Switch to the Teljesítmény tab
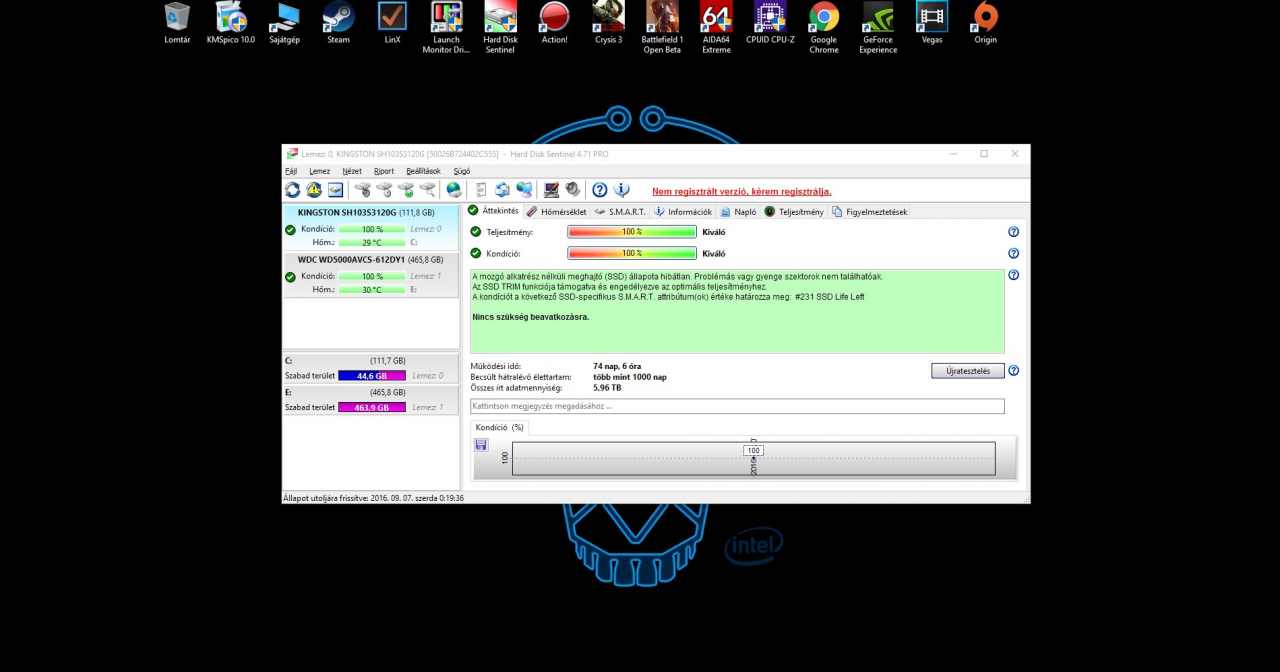 coord(795,212)
